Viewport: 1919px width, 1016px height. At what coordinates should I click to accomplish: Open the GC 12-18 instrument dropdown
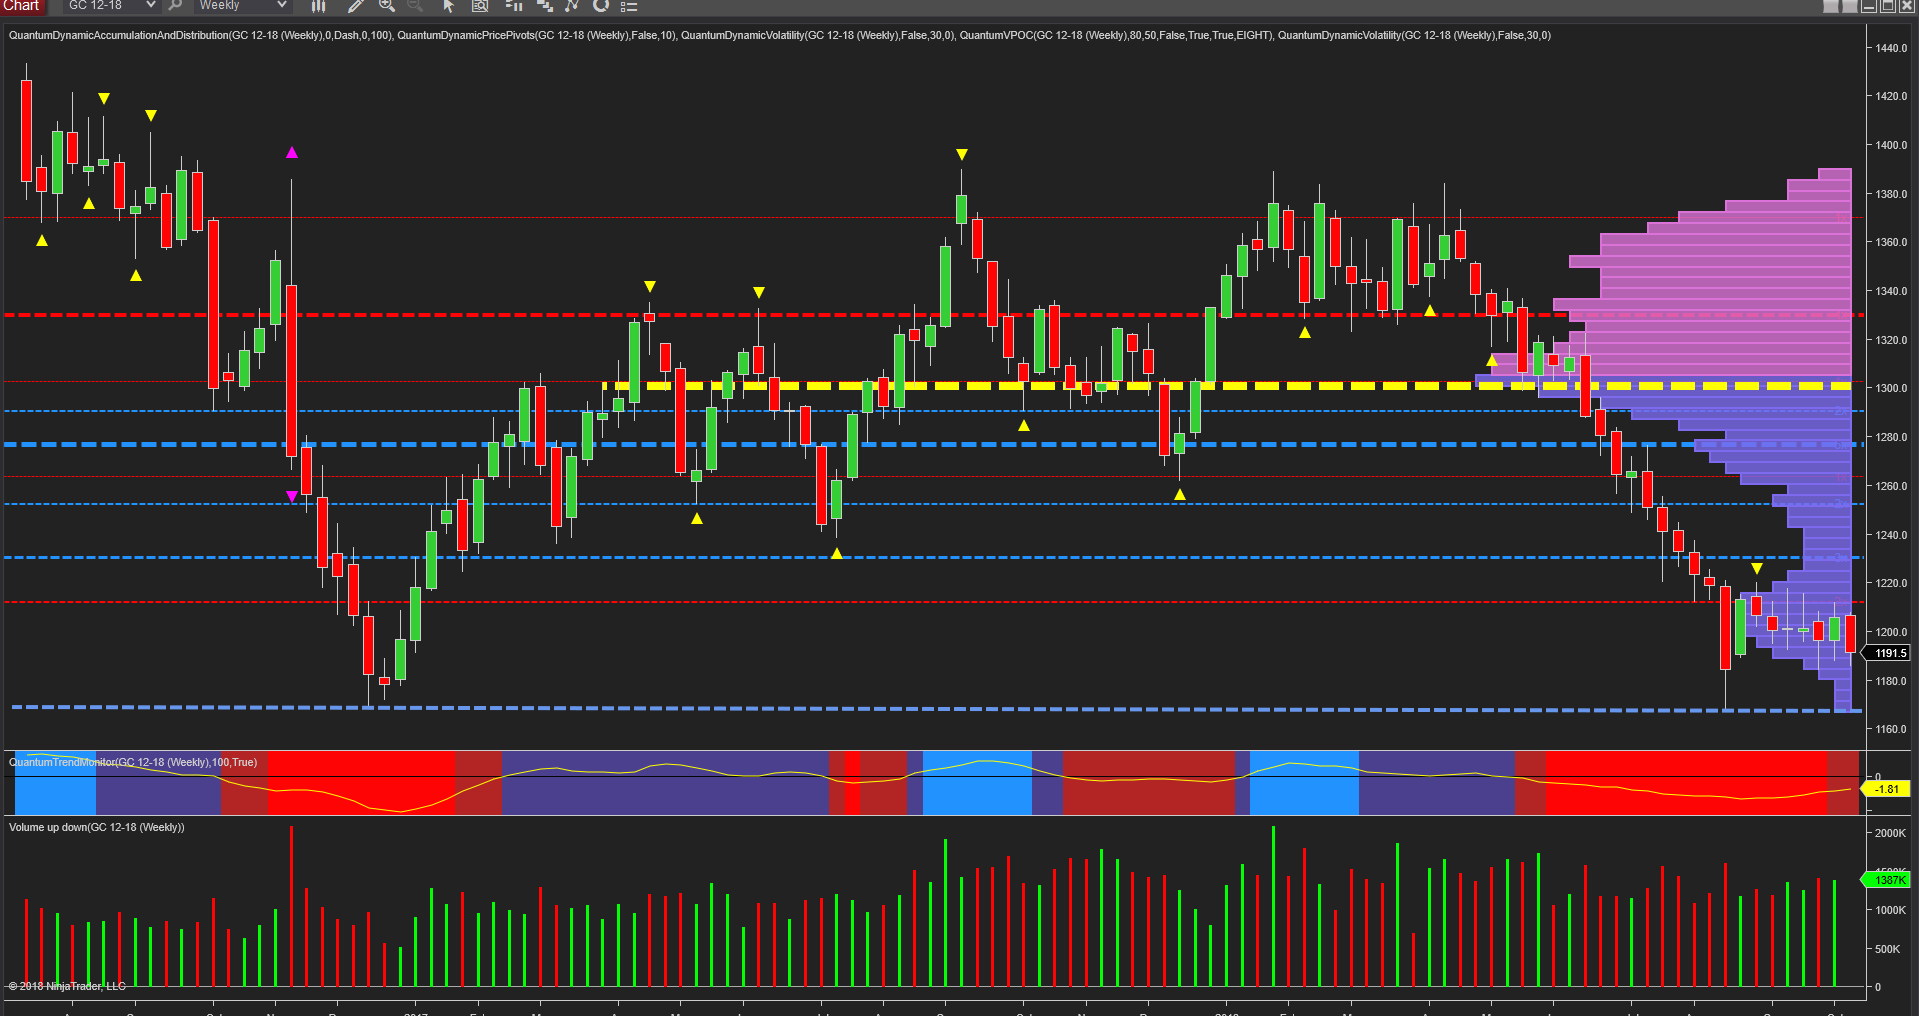[111, 6]
